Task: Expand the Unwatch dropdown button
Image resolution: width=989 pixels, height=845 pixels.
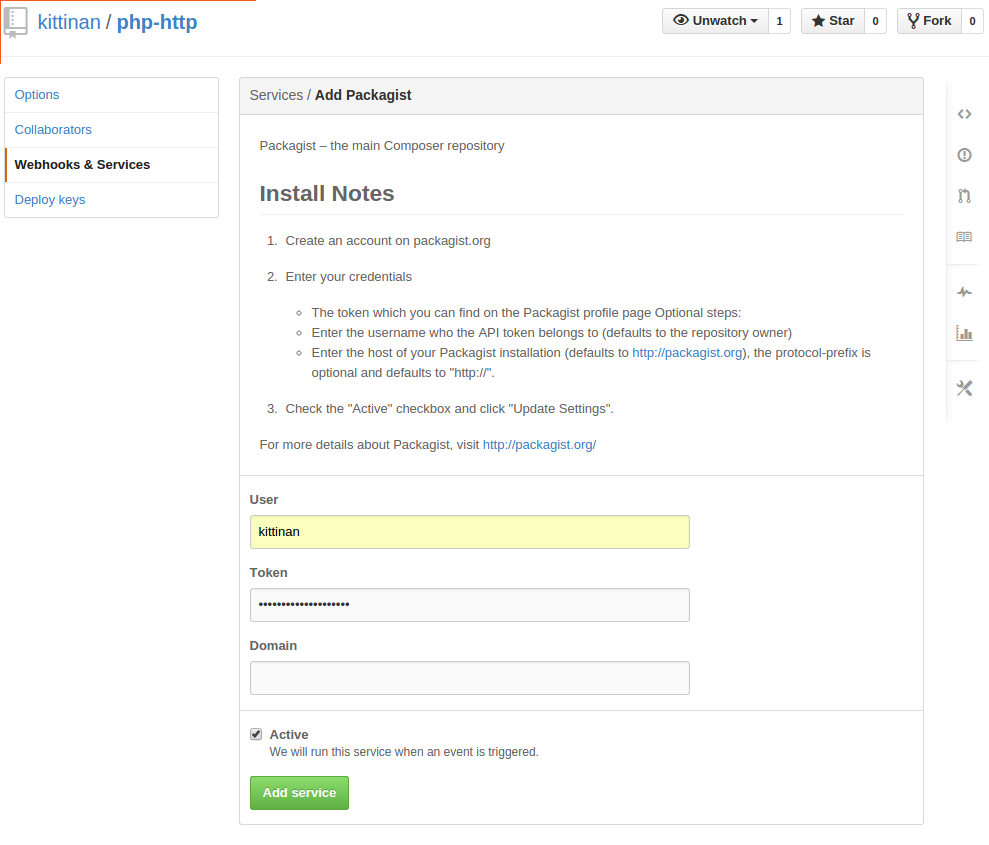Action: (715, 21)
